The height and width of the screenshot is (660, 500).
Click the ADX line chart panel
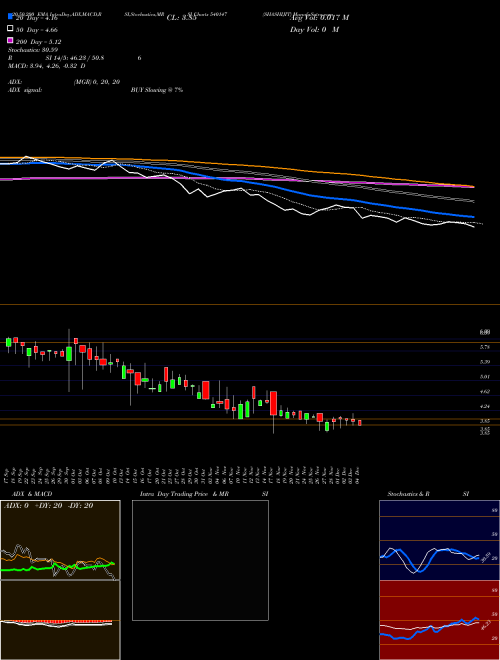click(60, 540)
